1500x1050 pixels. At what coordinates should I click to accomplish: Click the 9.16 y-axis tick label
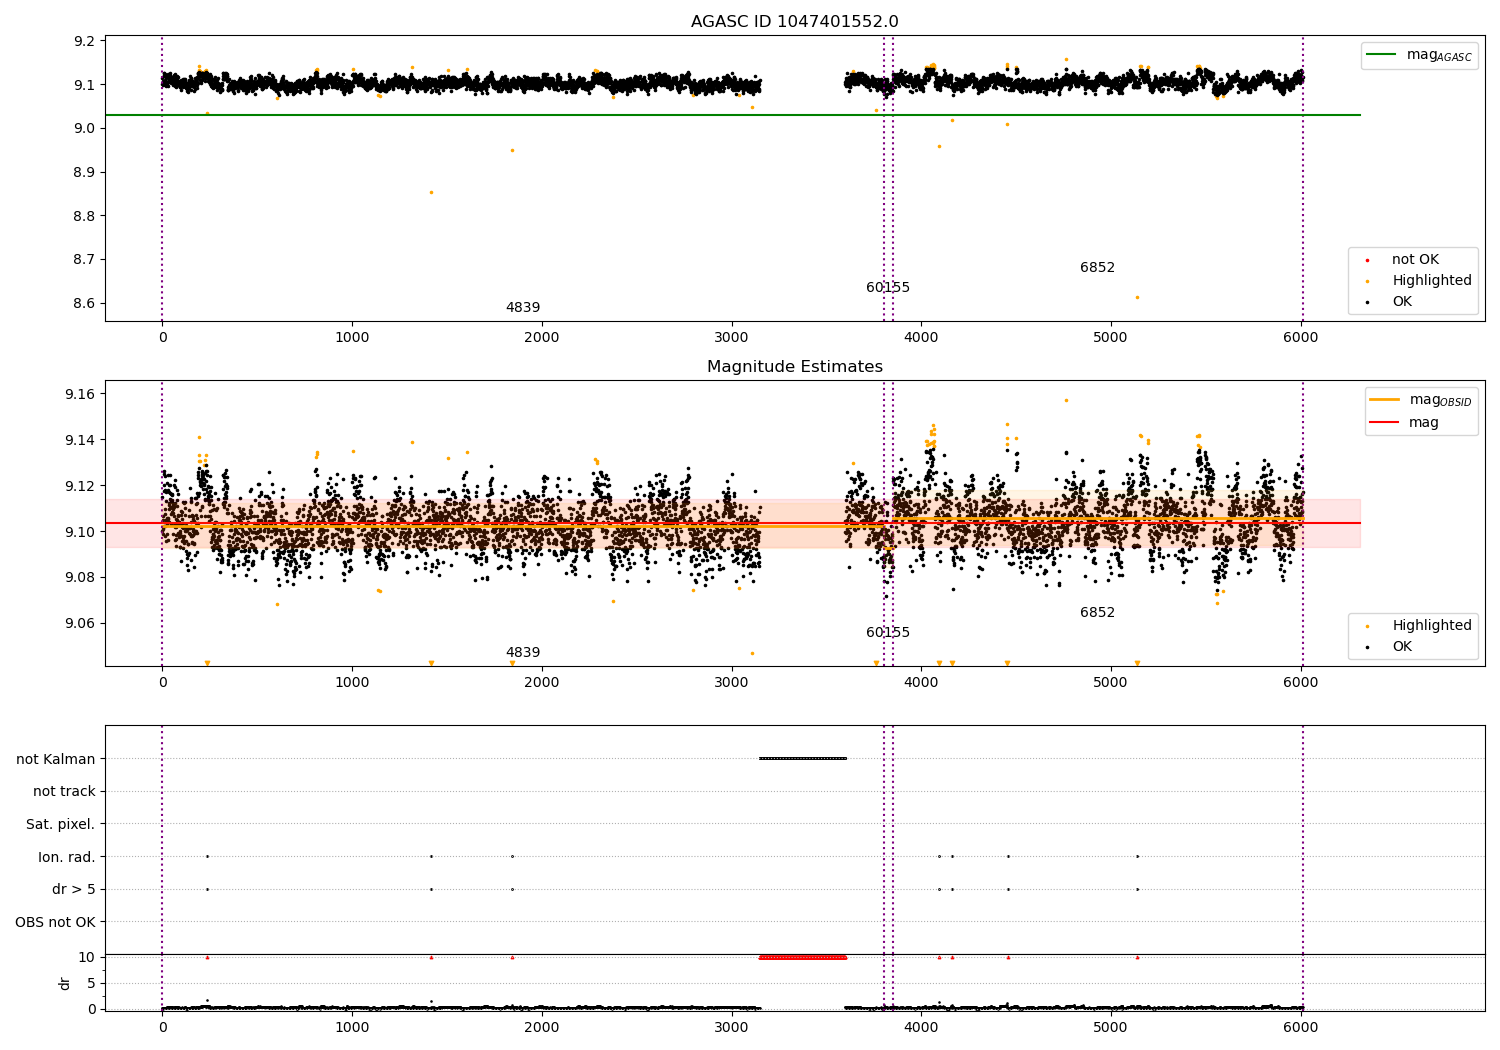point(81,395)
